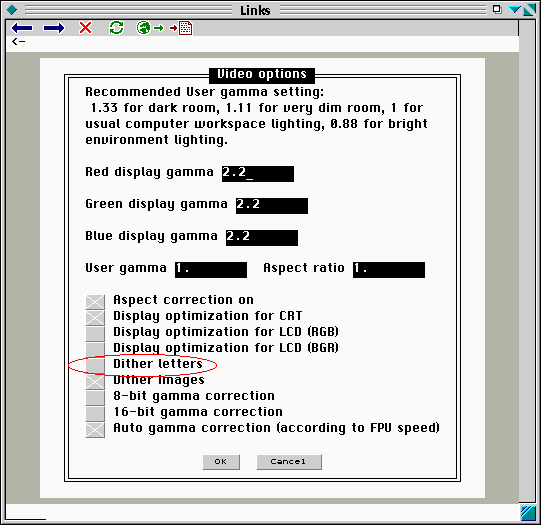Click the blue back arrow icon

click(x=22, y=28)
